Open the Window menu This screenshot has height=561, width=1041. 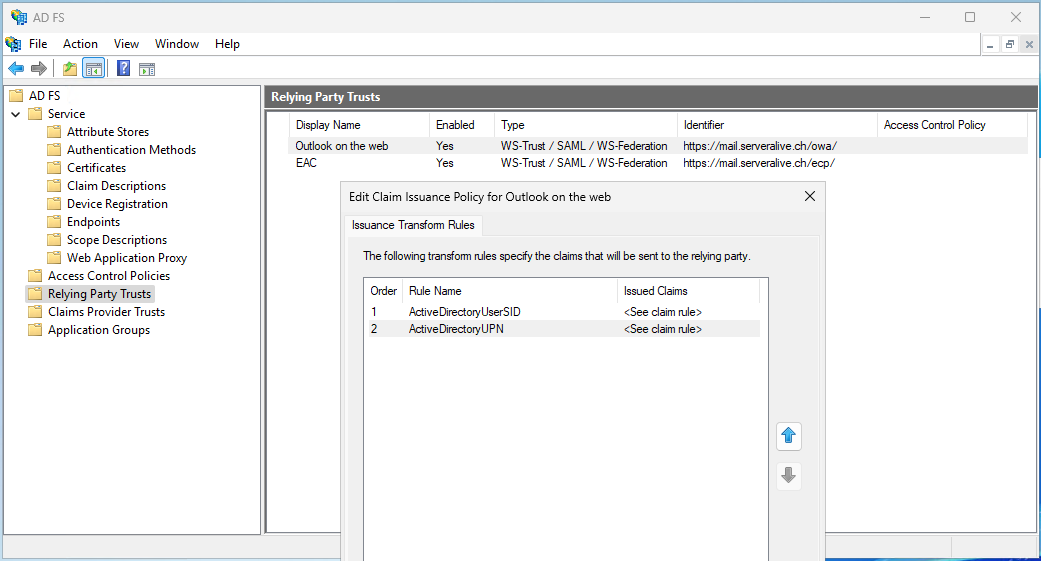[x=177, y=44]
